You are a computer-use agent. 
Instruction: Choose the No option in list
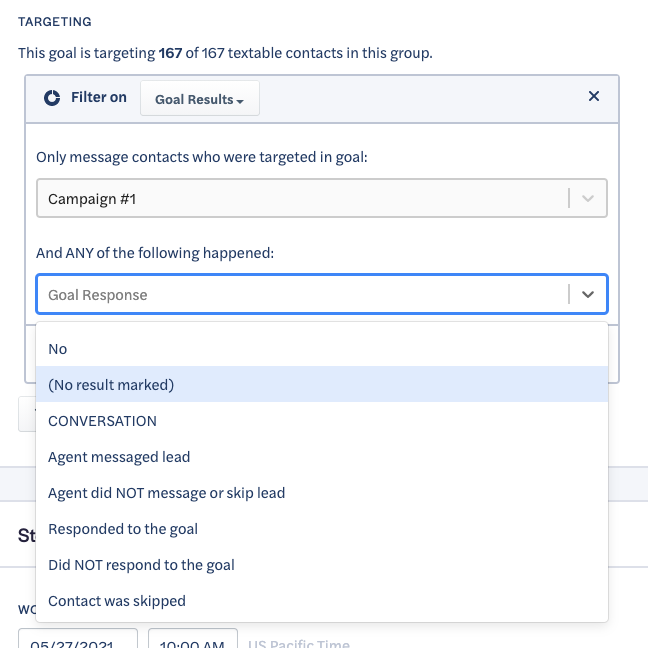pyautogui.click(x=322, y=349)
